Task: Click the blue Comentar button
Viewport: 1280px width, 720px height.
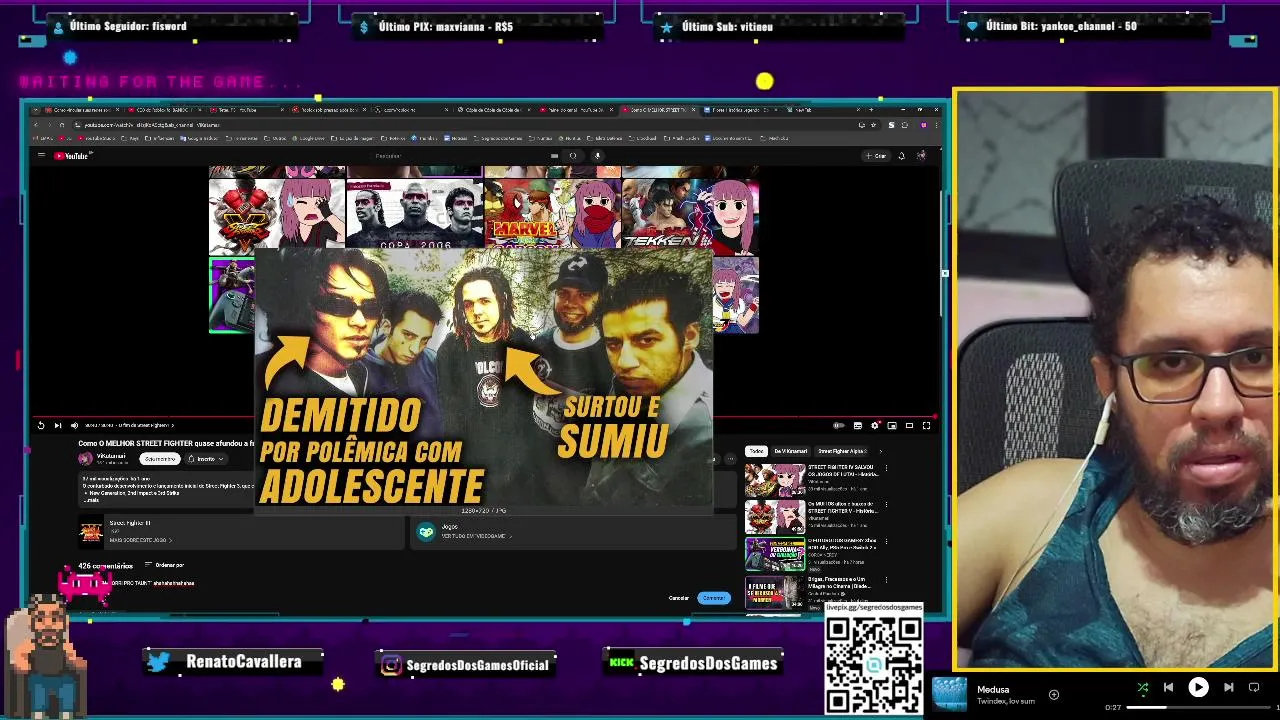Action: [x=714, y=598]
